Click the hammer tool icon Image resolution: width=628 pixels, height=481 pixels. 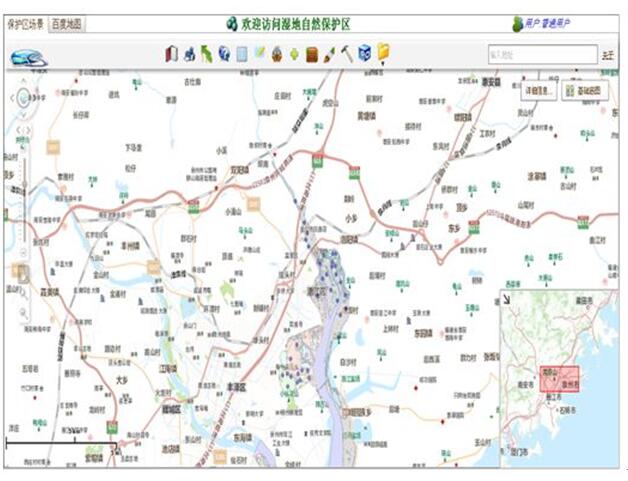[346, 54]
